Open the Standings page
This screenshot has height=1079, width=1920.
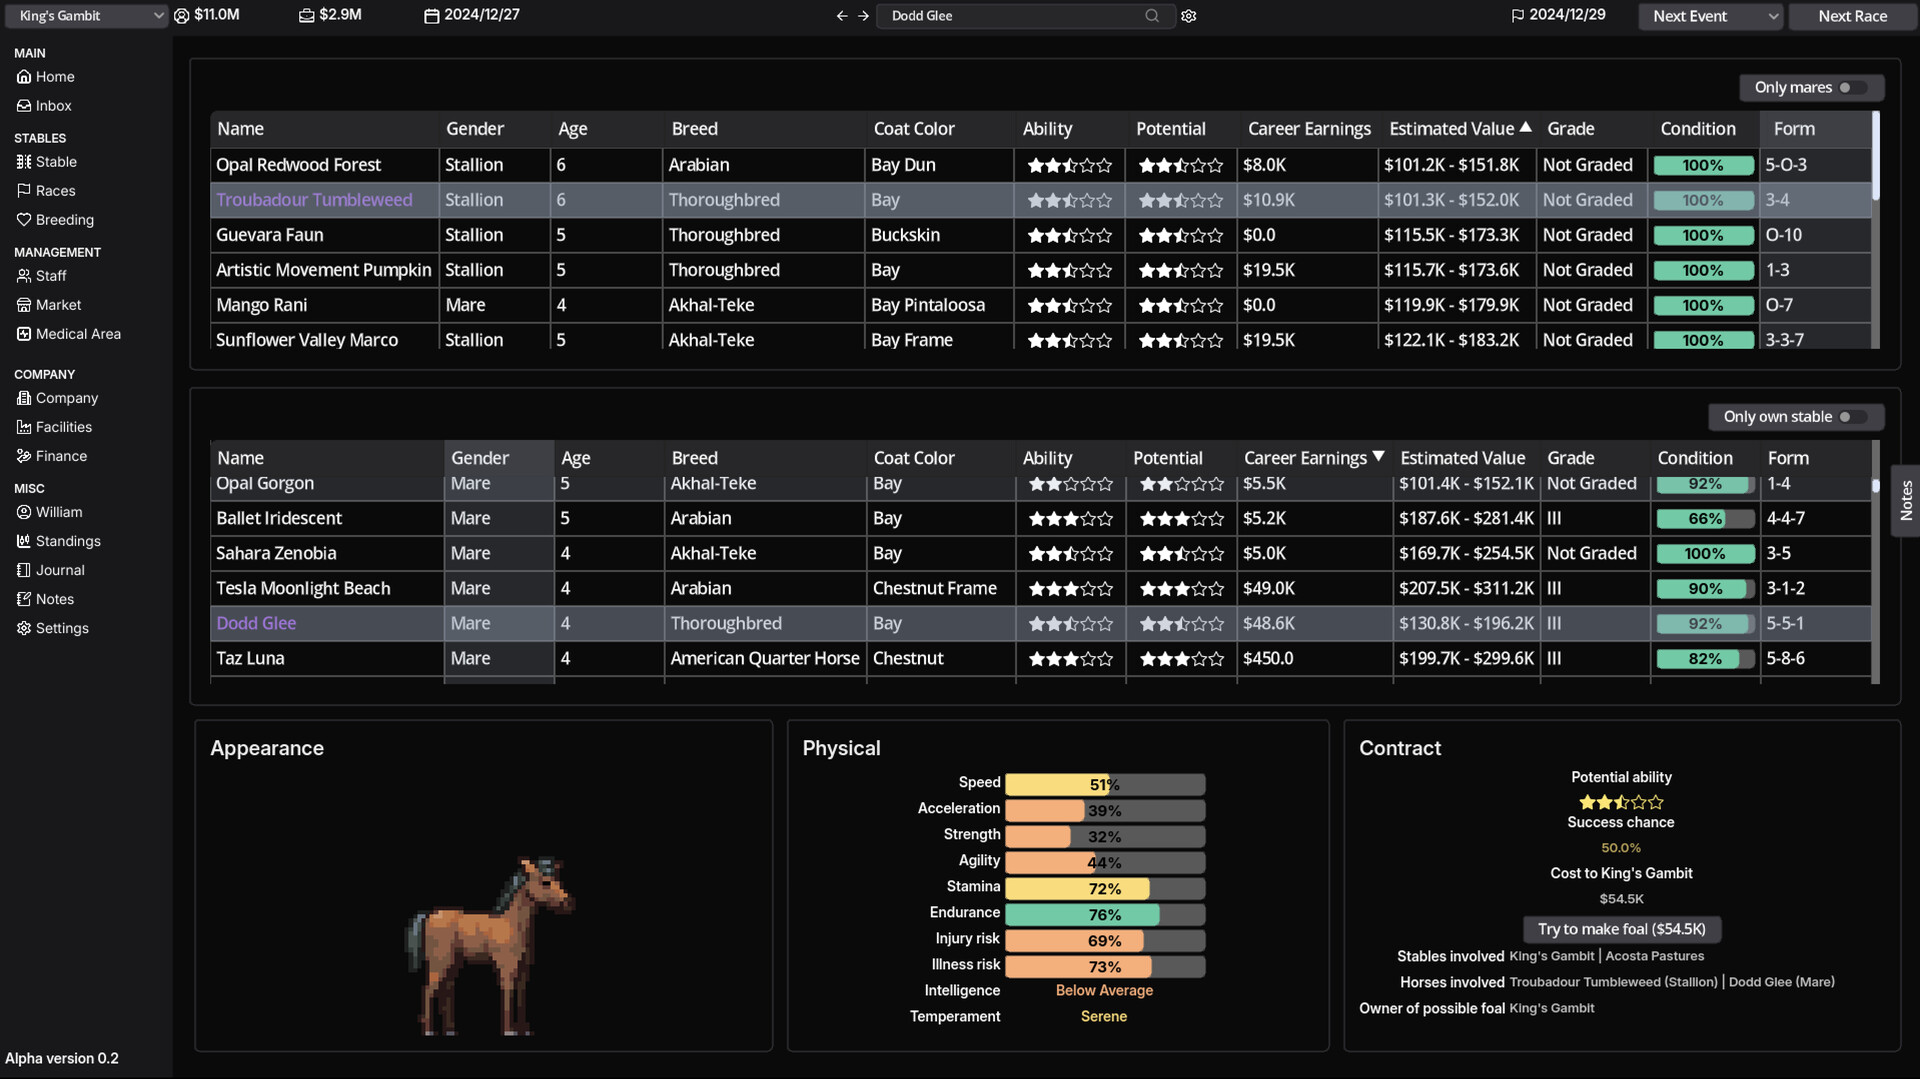[x=67, y=541]
